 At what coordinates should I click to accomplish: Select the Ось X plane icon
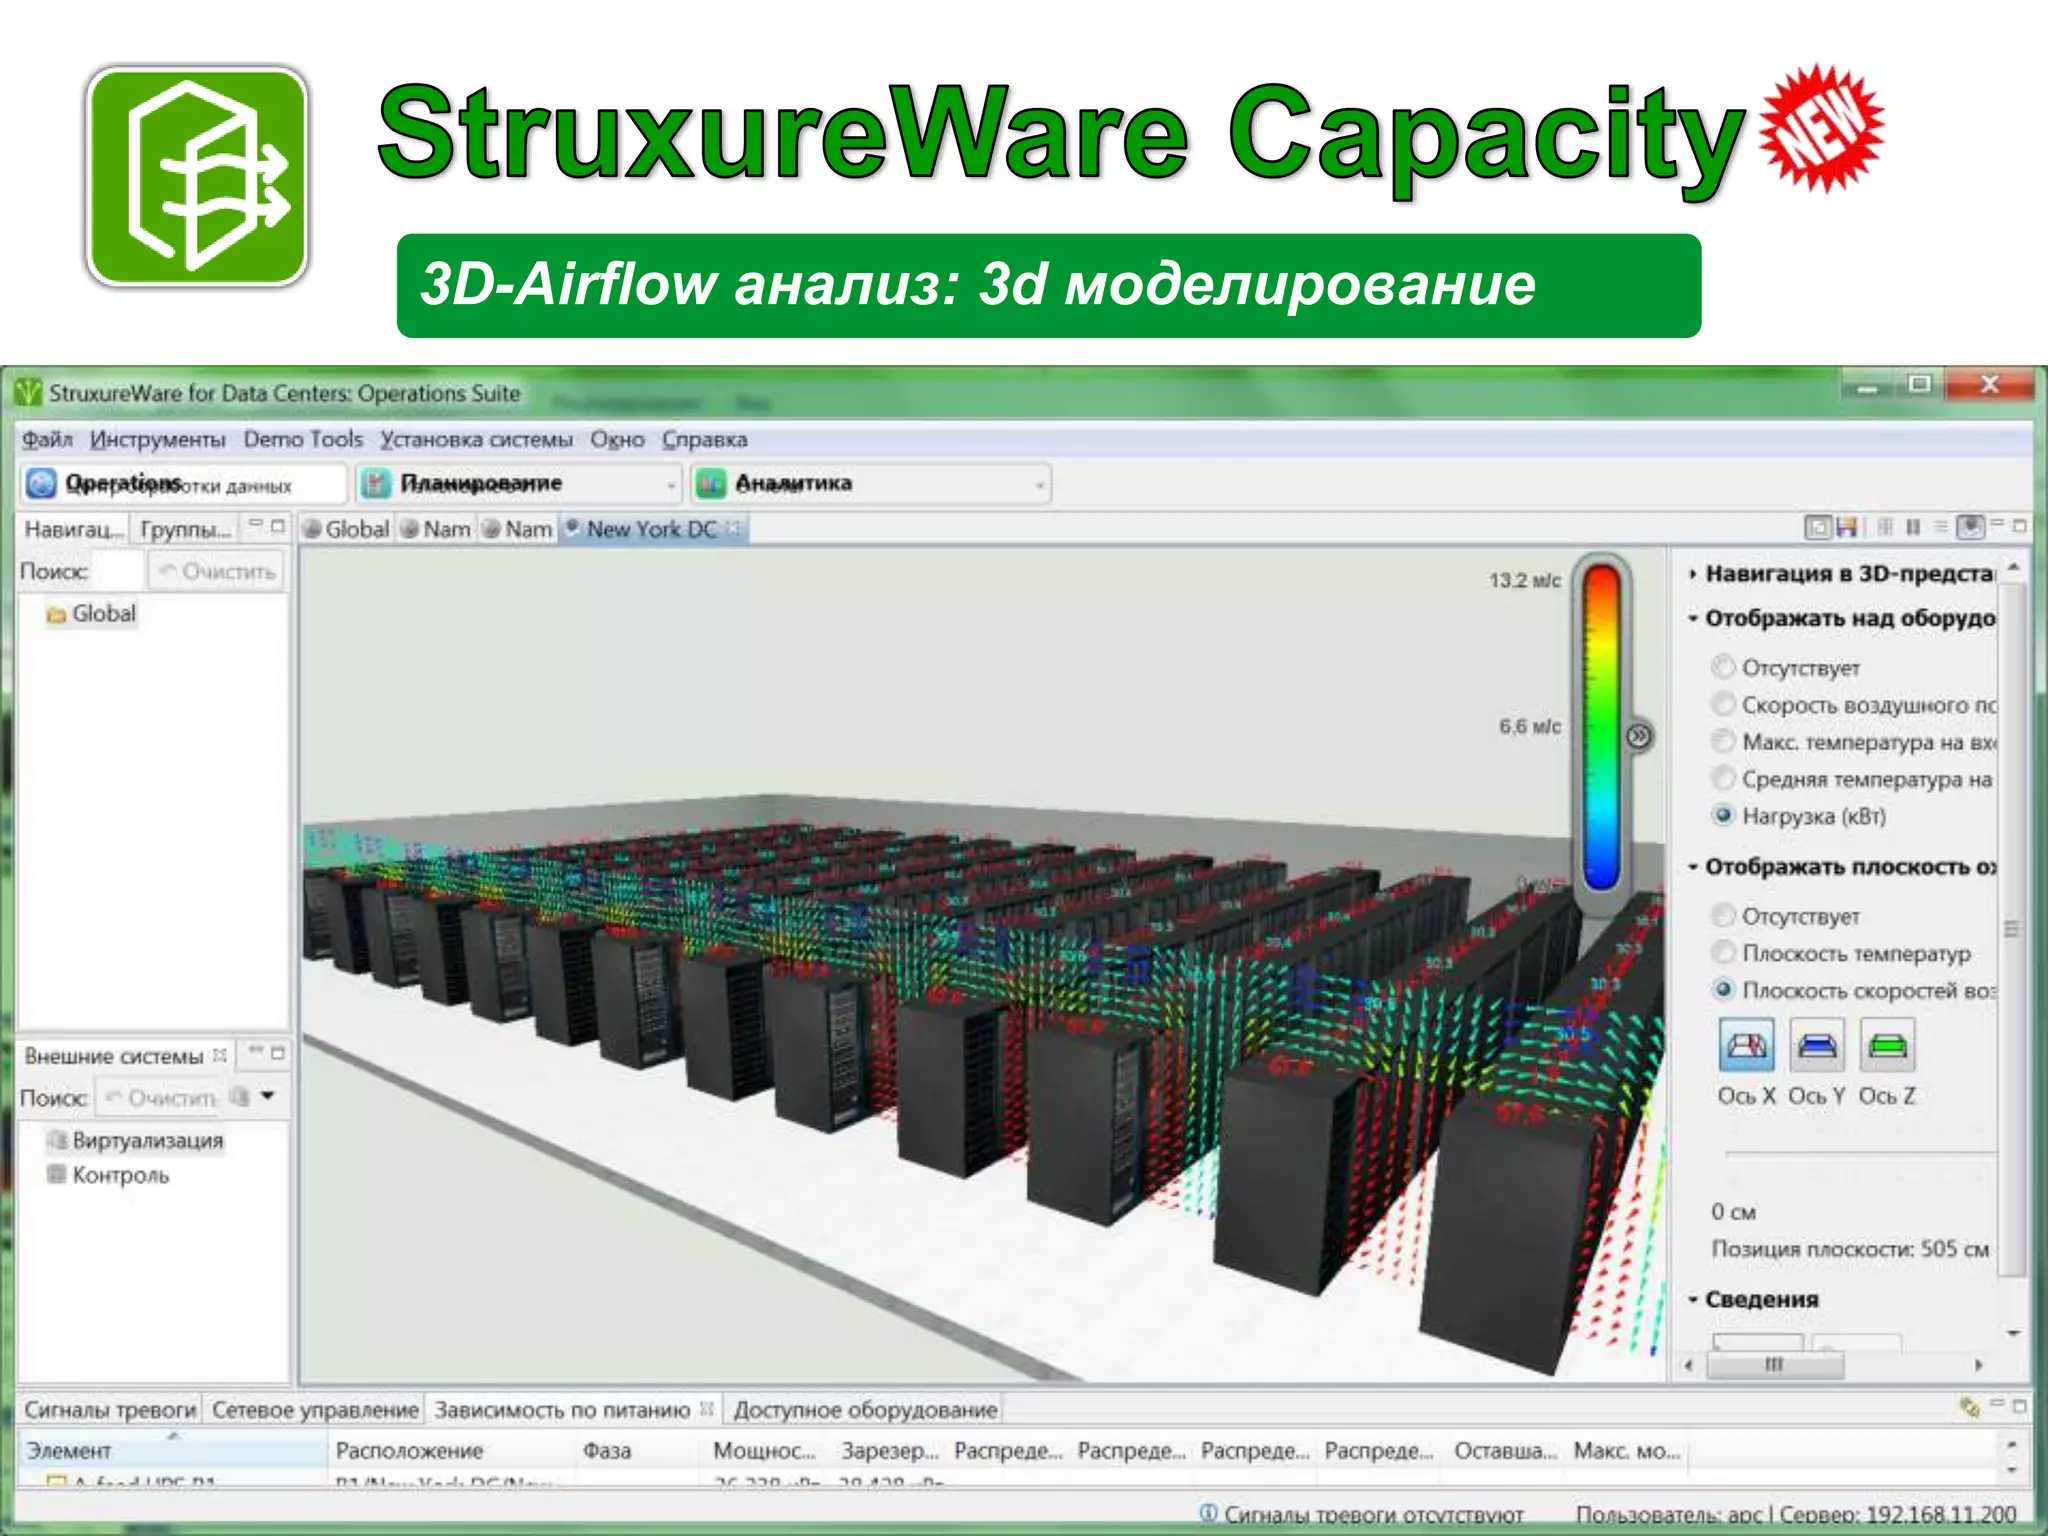[x=1746, y=1046]
